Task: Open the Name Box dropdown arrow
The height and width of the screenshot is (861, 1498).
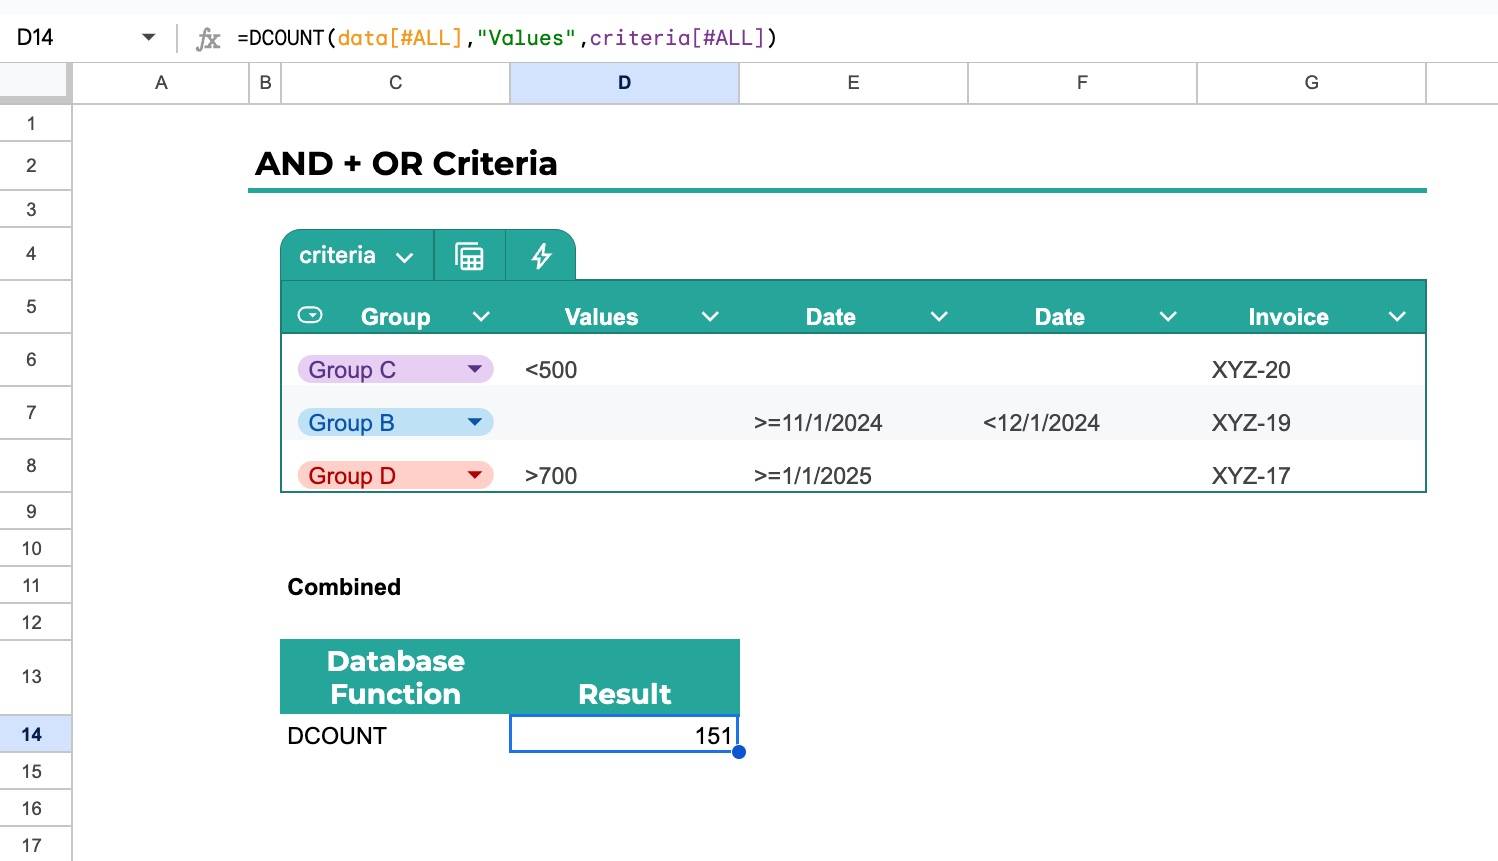Action: click(x=149, y=38)
